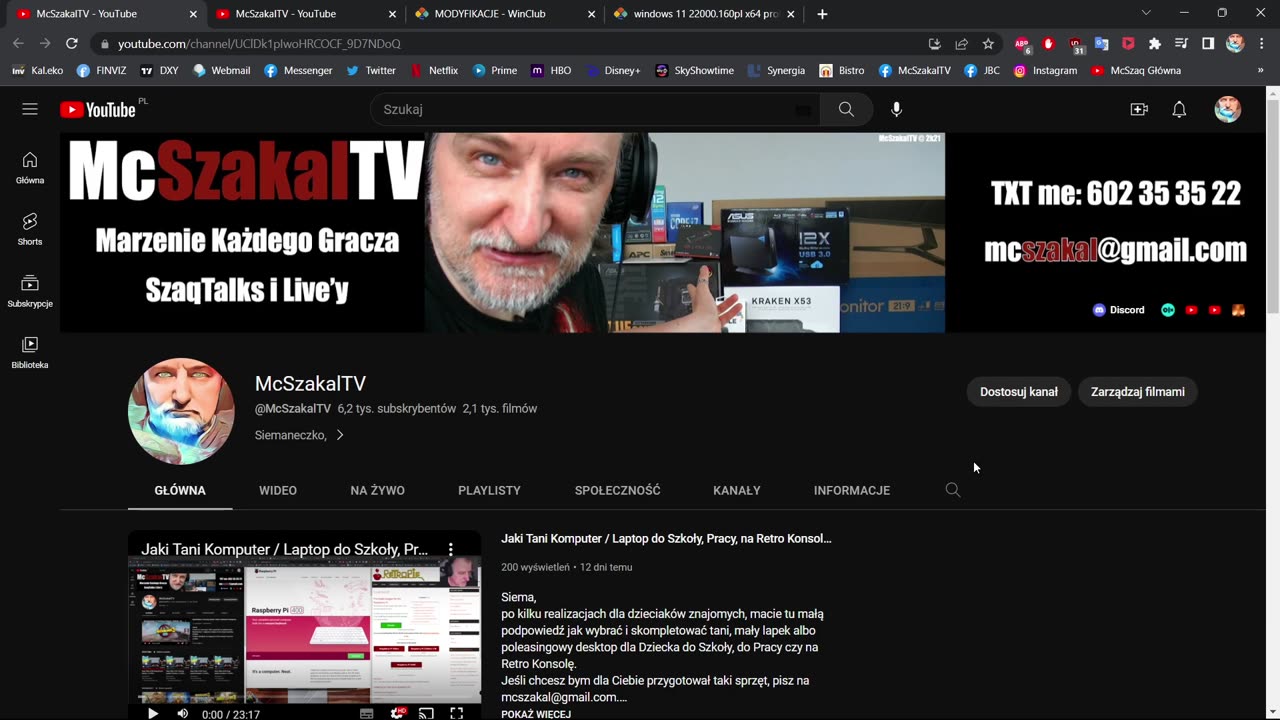Expand description with POKAŻ WIĘCEJ

pos(536,714)
